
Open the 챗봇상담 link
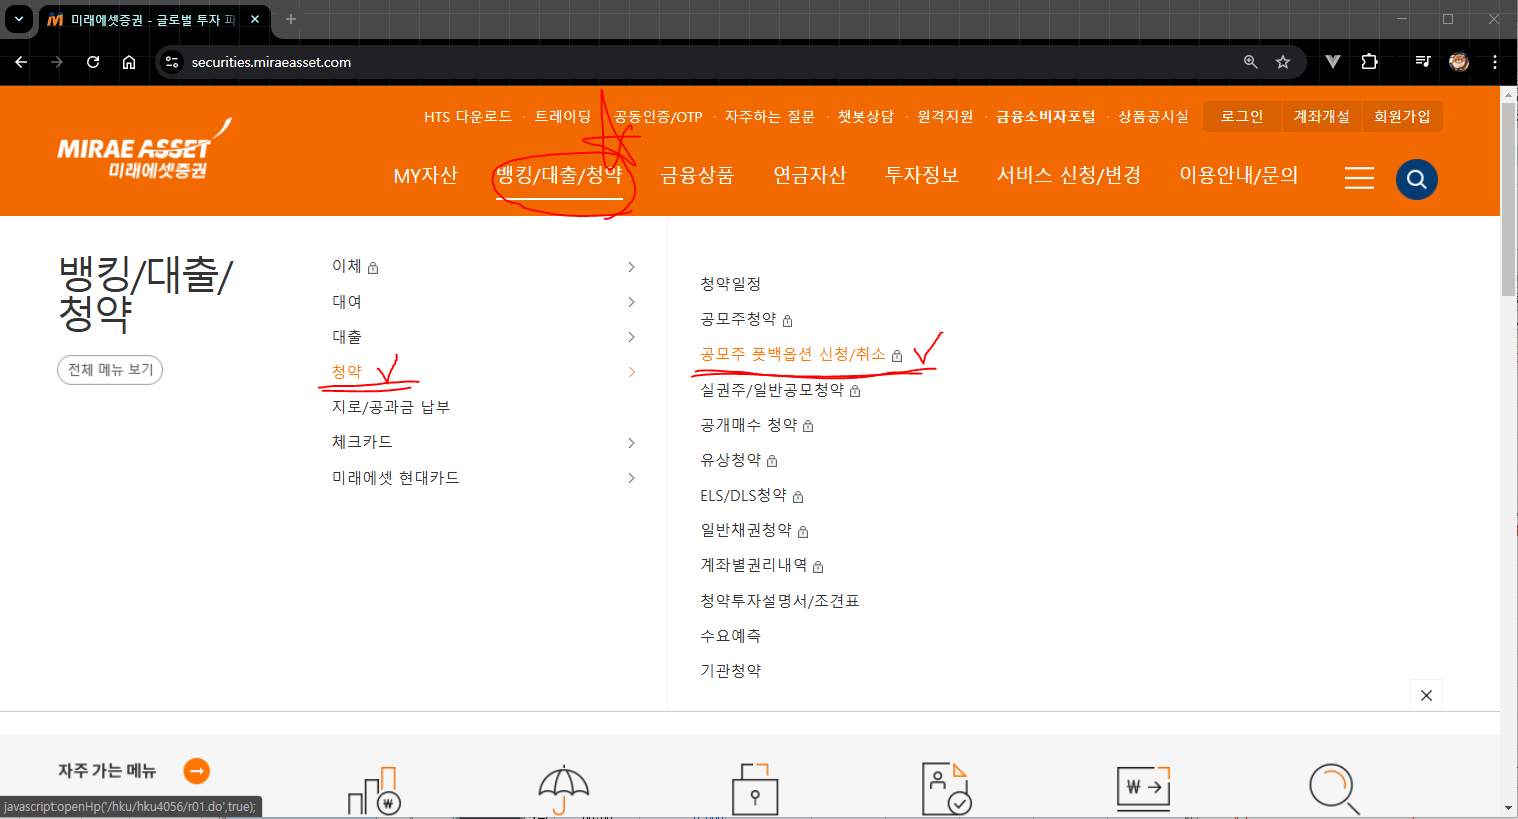[866, 117]
